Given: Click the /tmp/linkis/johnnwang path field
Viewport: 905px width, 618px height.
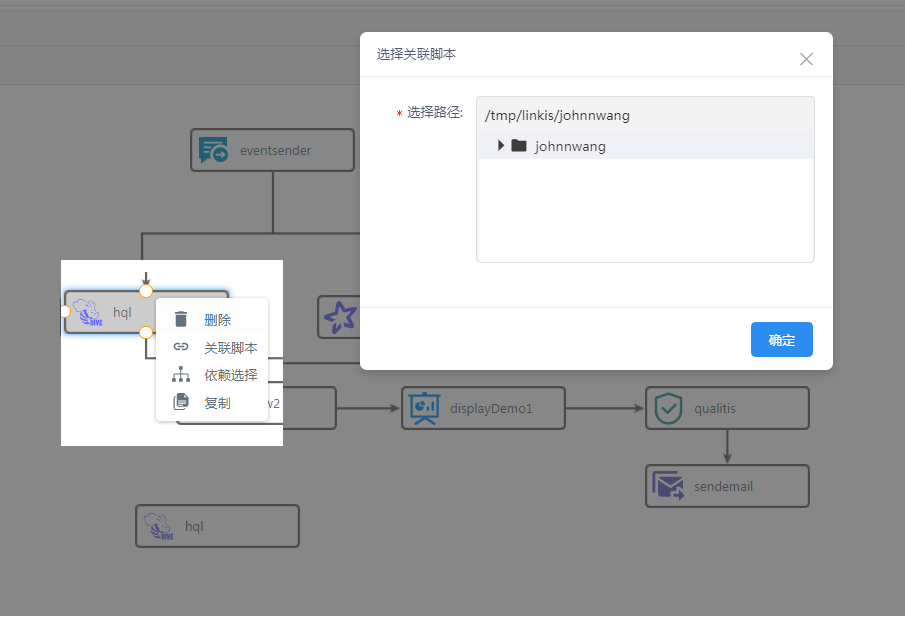Looking at the screenshot, I should [645, 114].
